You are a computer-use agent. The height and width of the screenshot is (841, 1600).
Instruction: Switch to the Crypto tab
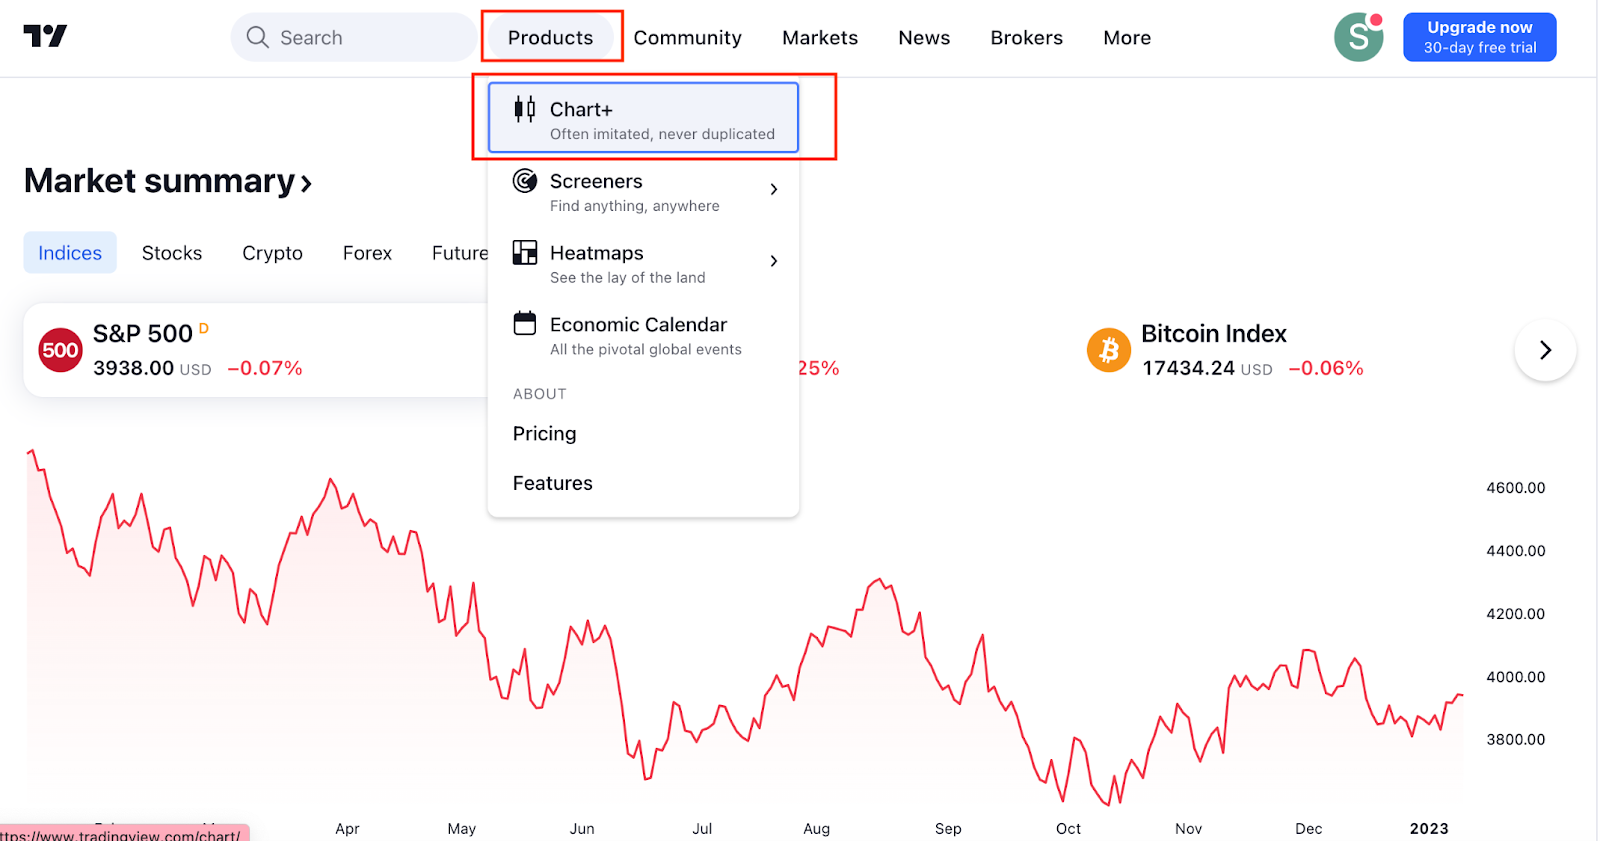point(271,252)
